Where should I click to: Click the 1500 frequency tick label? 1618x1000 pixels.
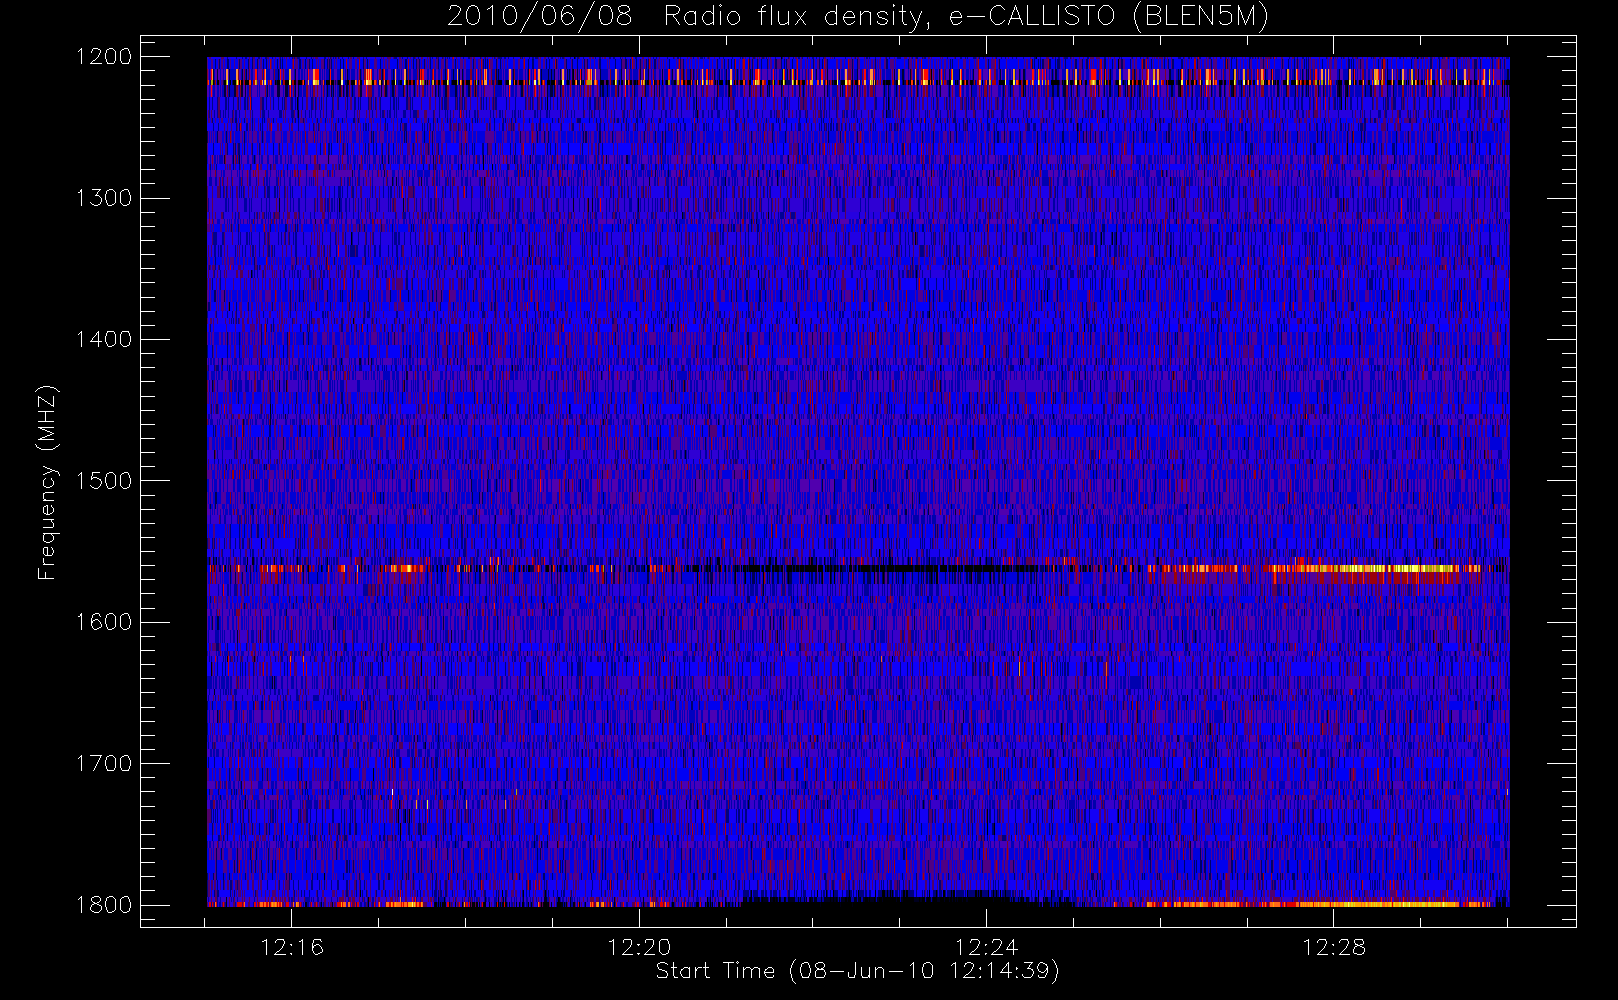pyautogui.click(x=105, y=480)
